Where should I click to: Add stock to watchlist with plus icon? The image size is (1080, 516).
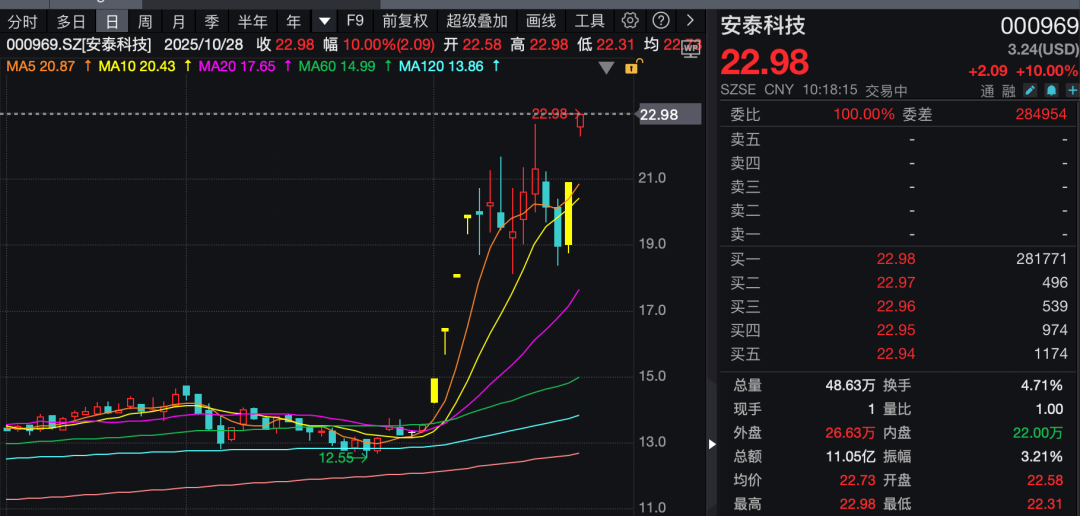1072,90
